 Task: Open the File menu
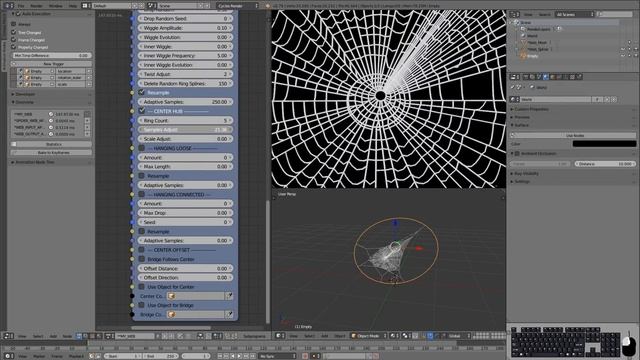[21, 6]
